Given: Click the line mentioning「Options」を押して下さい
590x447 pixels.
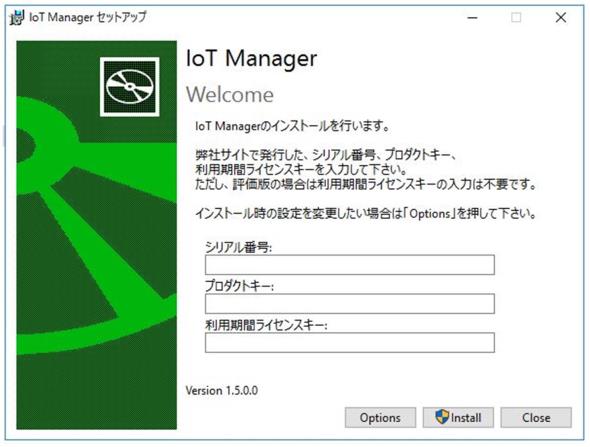Looking at the screenshot, I should click(366, 214).
